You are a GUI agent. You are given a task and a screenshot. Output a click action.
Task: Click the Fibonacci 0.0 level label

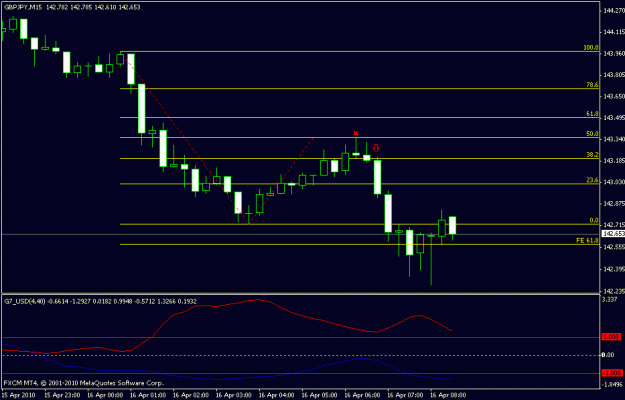pyautogui.click(x=594, y=220)
